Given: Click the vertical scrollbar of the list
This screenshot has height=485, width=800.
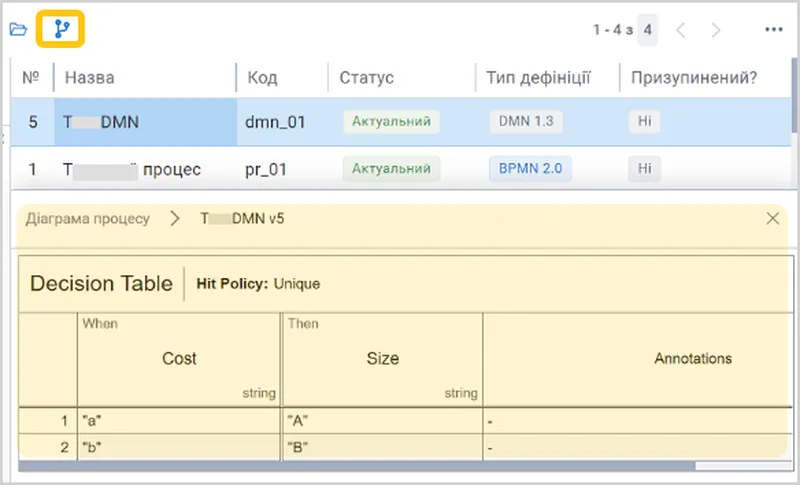Looking at the screenshot, I should (794, 94).
